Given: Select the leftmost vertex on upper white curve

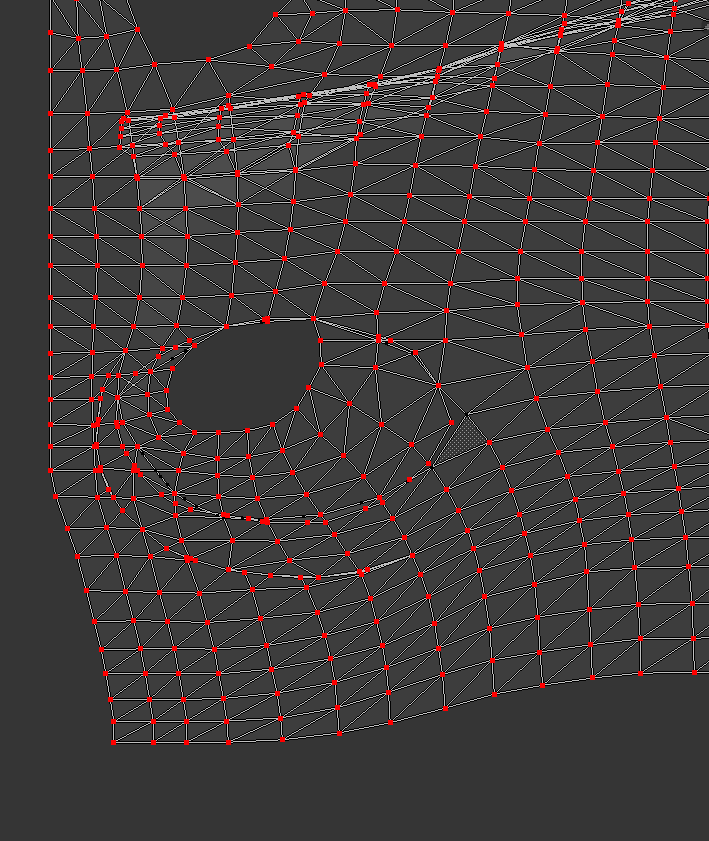Looking at the screenshot, I should [124, 119].
